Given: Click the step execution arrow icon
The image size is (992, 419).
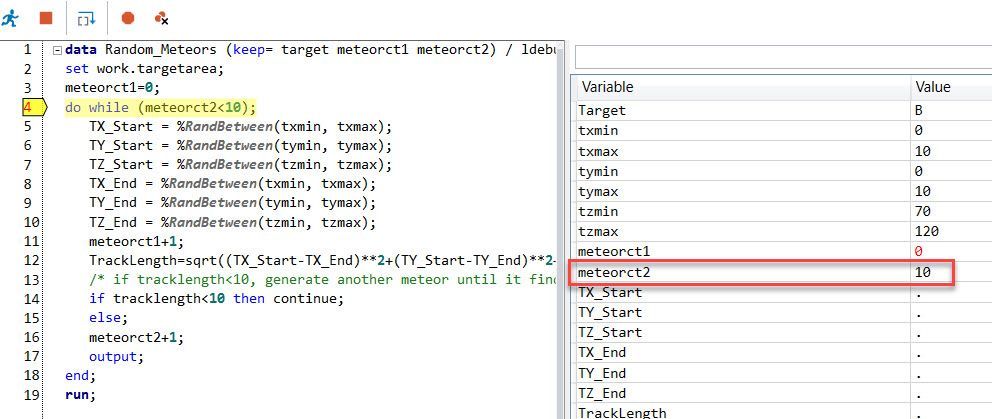Looking at the screenshot, I should coord(86,19).
